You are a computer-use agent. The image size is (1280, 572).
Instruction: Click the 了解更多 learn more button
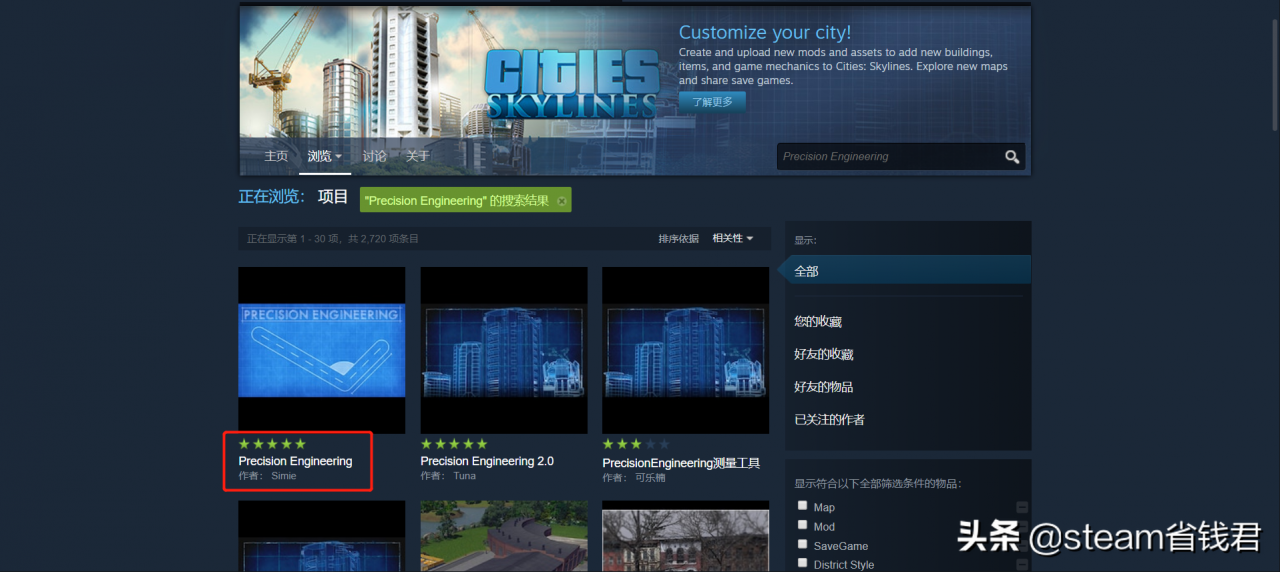point(712,102)
